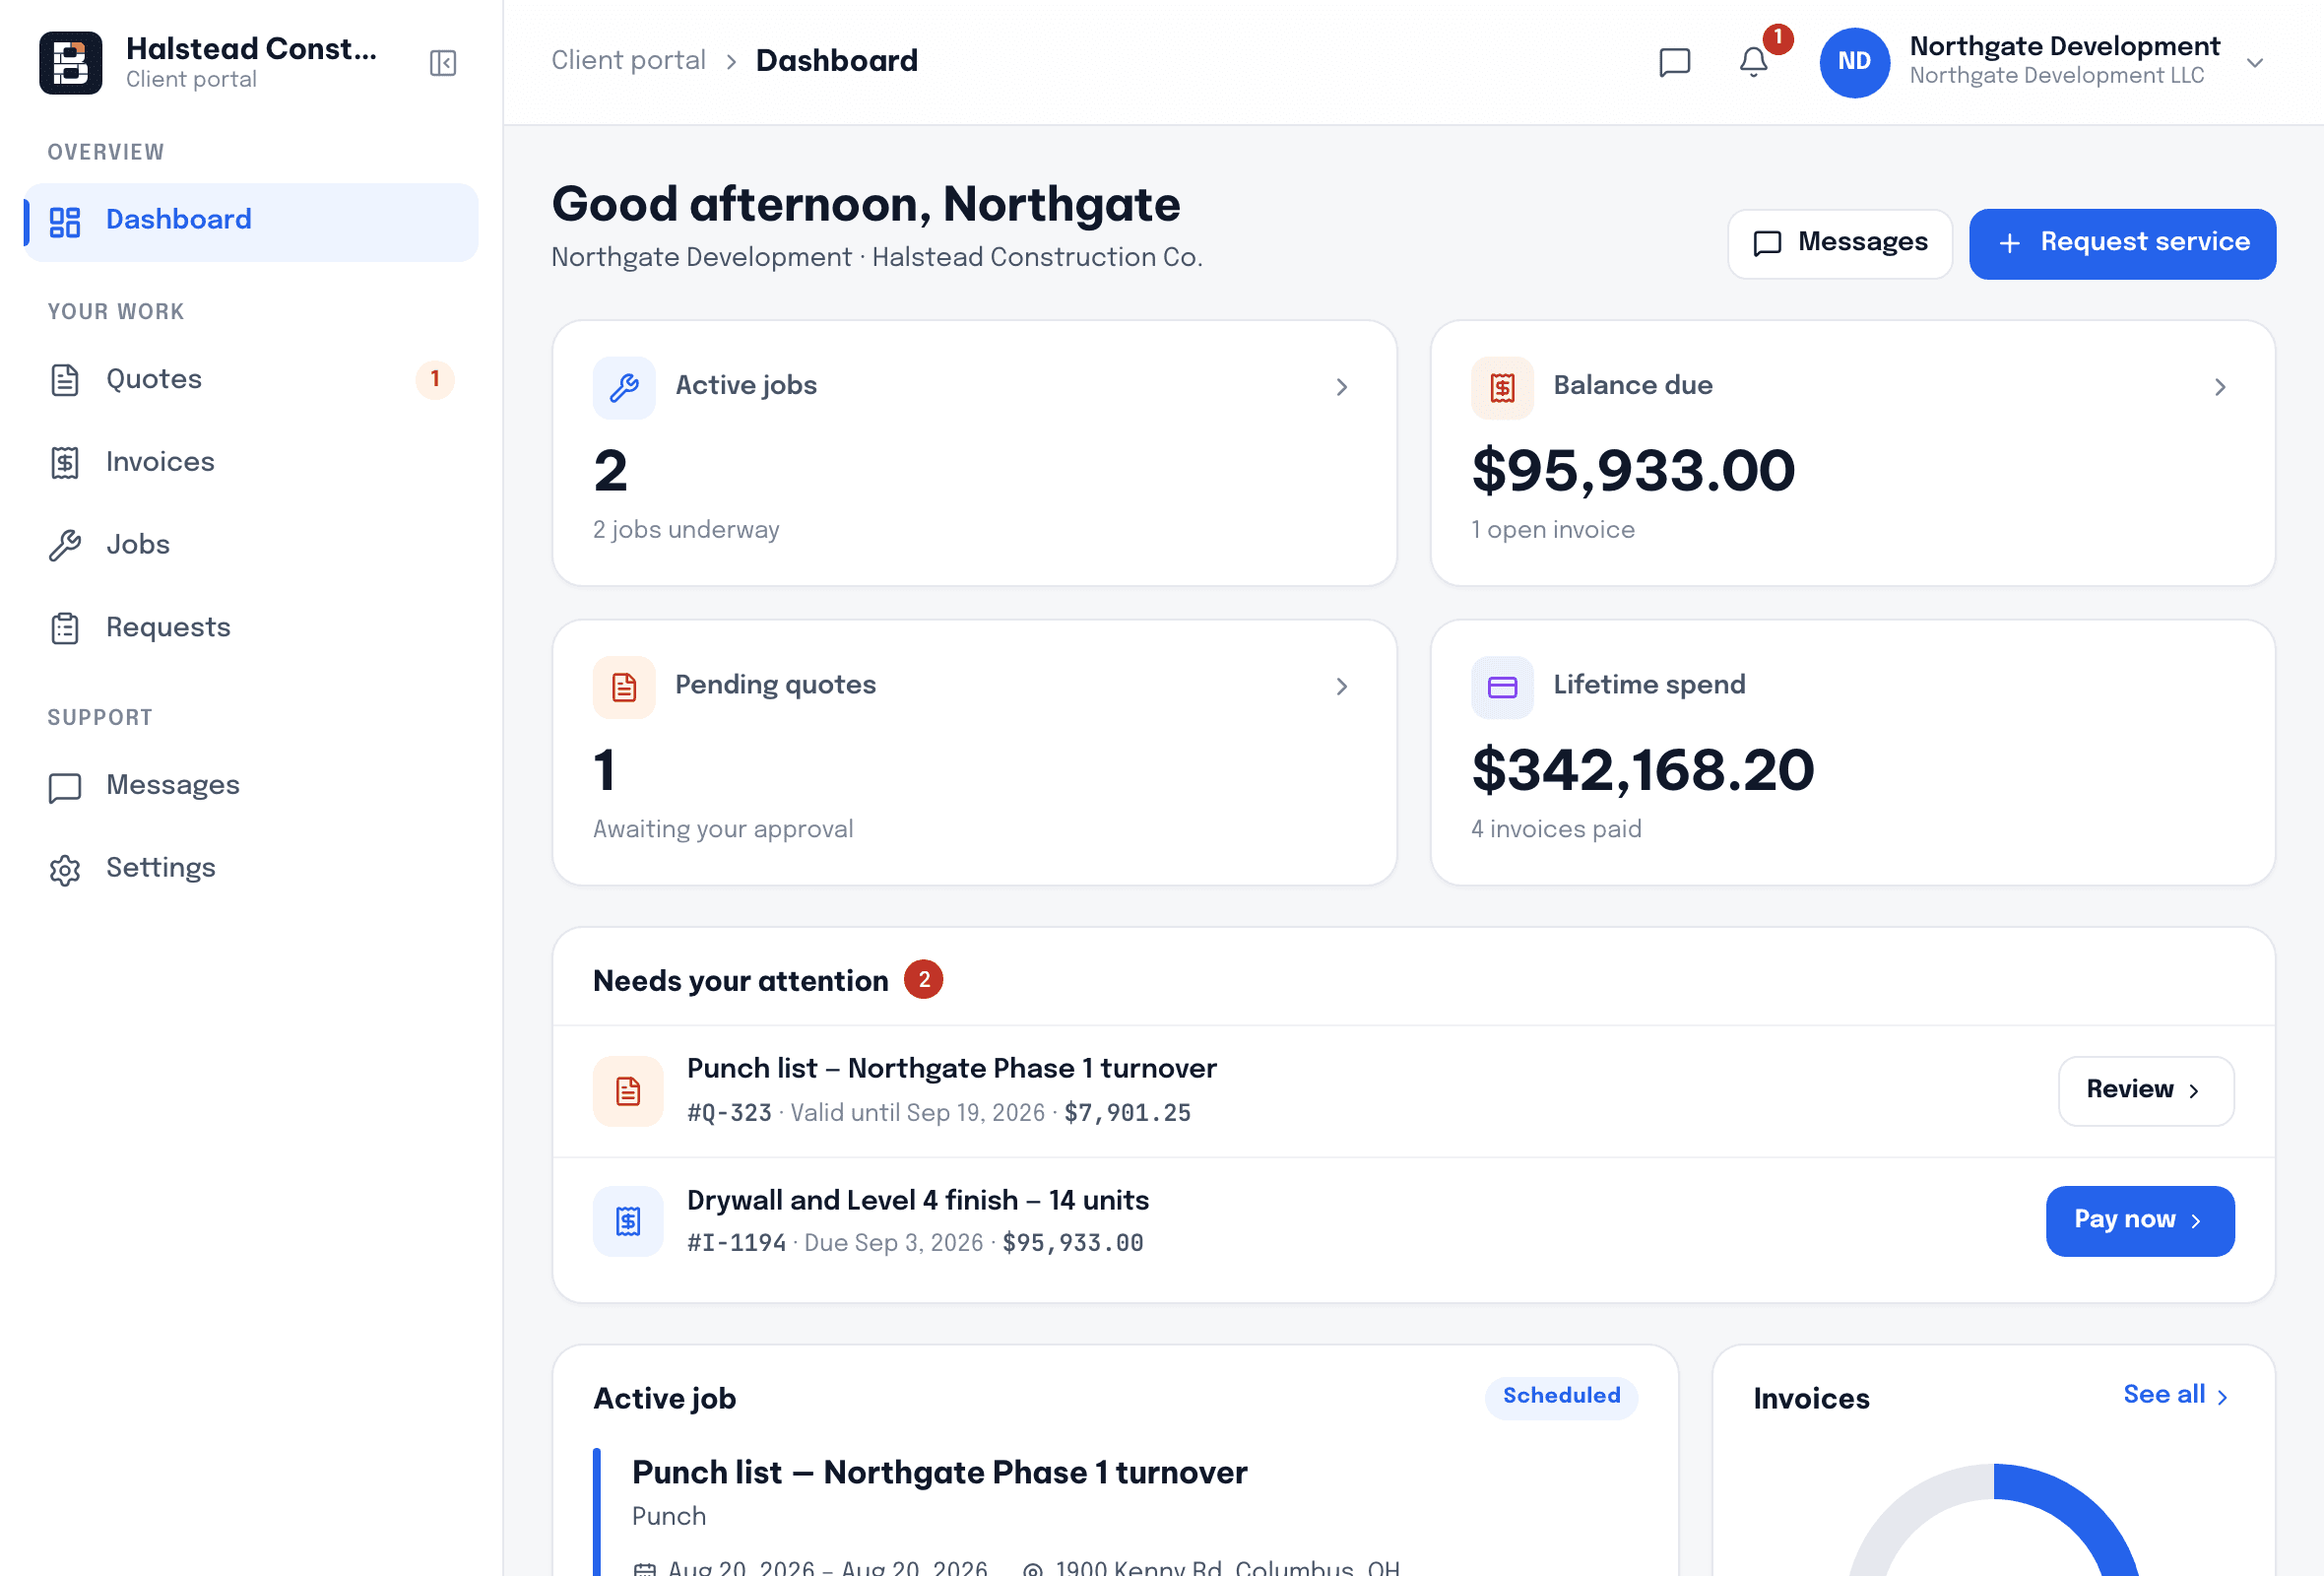Click the Scheduled status badge
2324x1576 pixels.
(1561, 1397)
